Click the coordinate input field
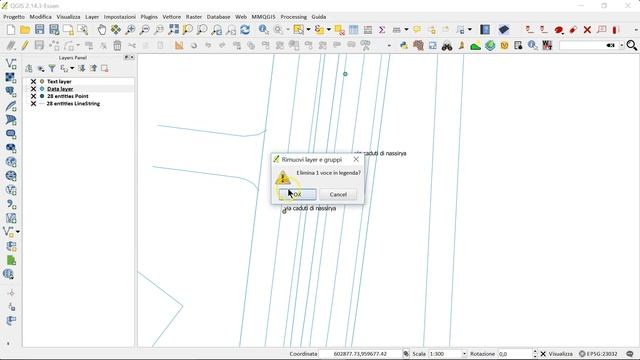640x360 pixels. pyautogui.click(x=360, y=354)
